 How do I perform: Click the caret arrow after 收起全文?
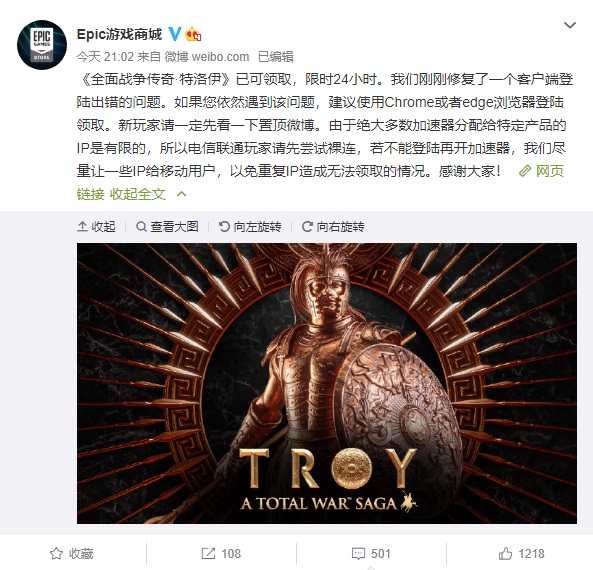182,194
